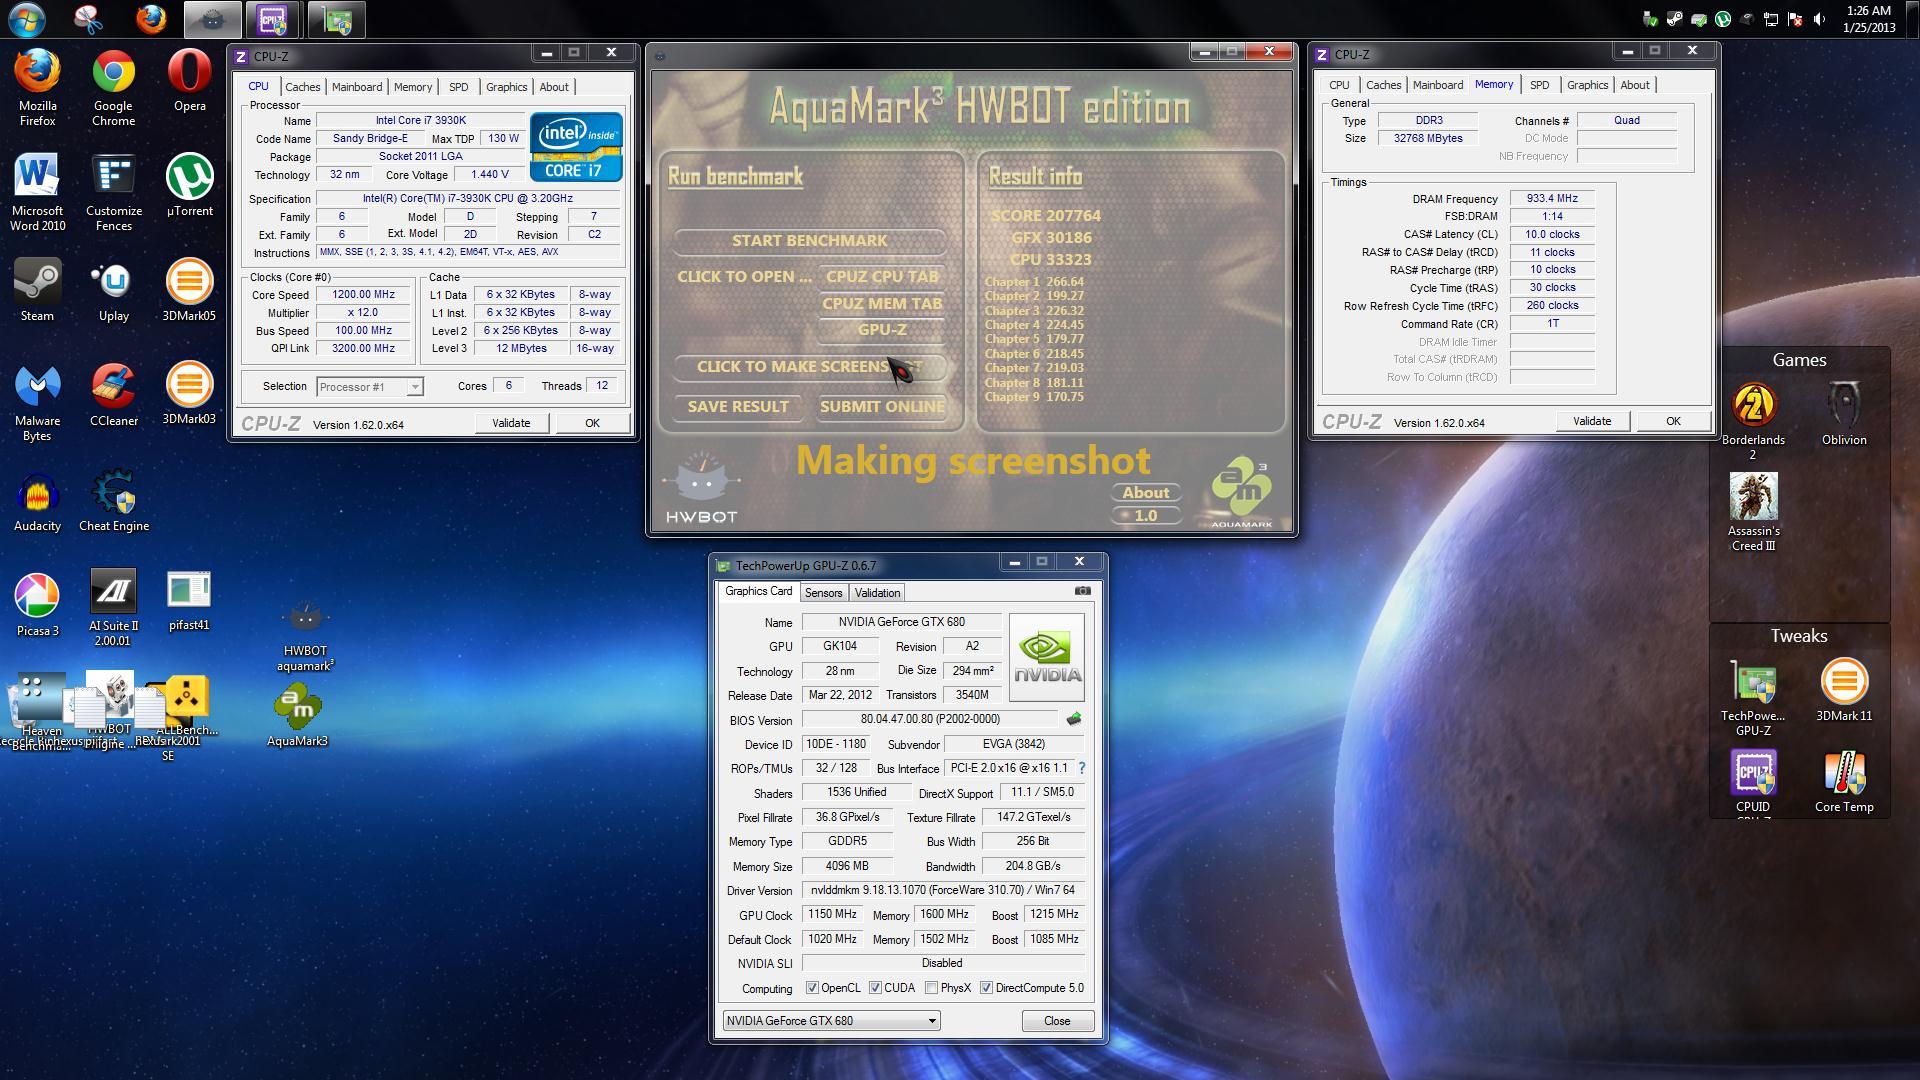
Task: Click the Windows Start orb
Action: [27, 19]
